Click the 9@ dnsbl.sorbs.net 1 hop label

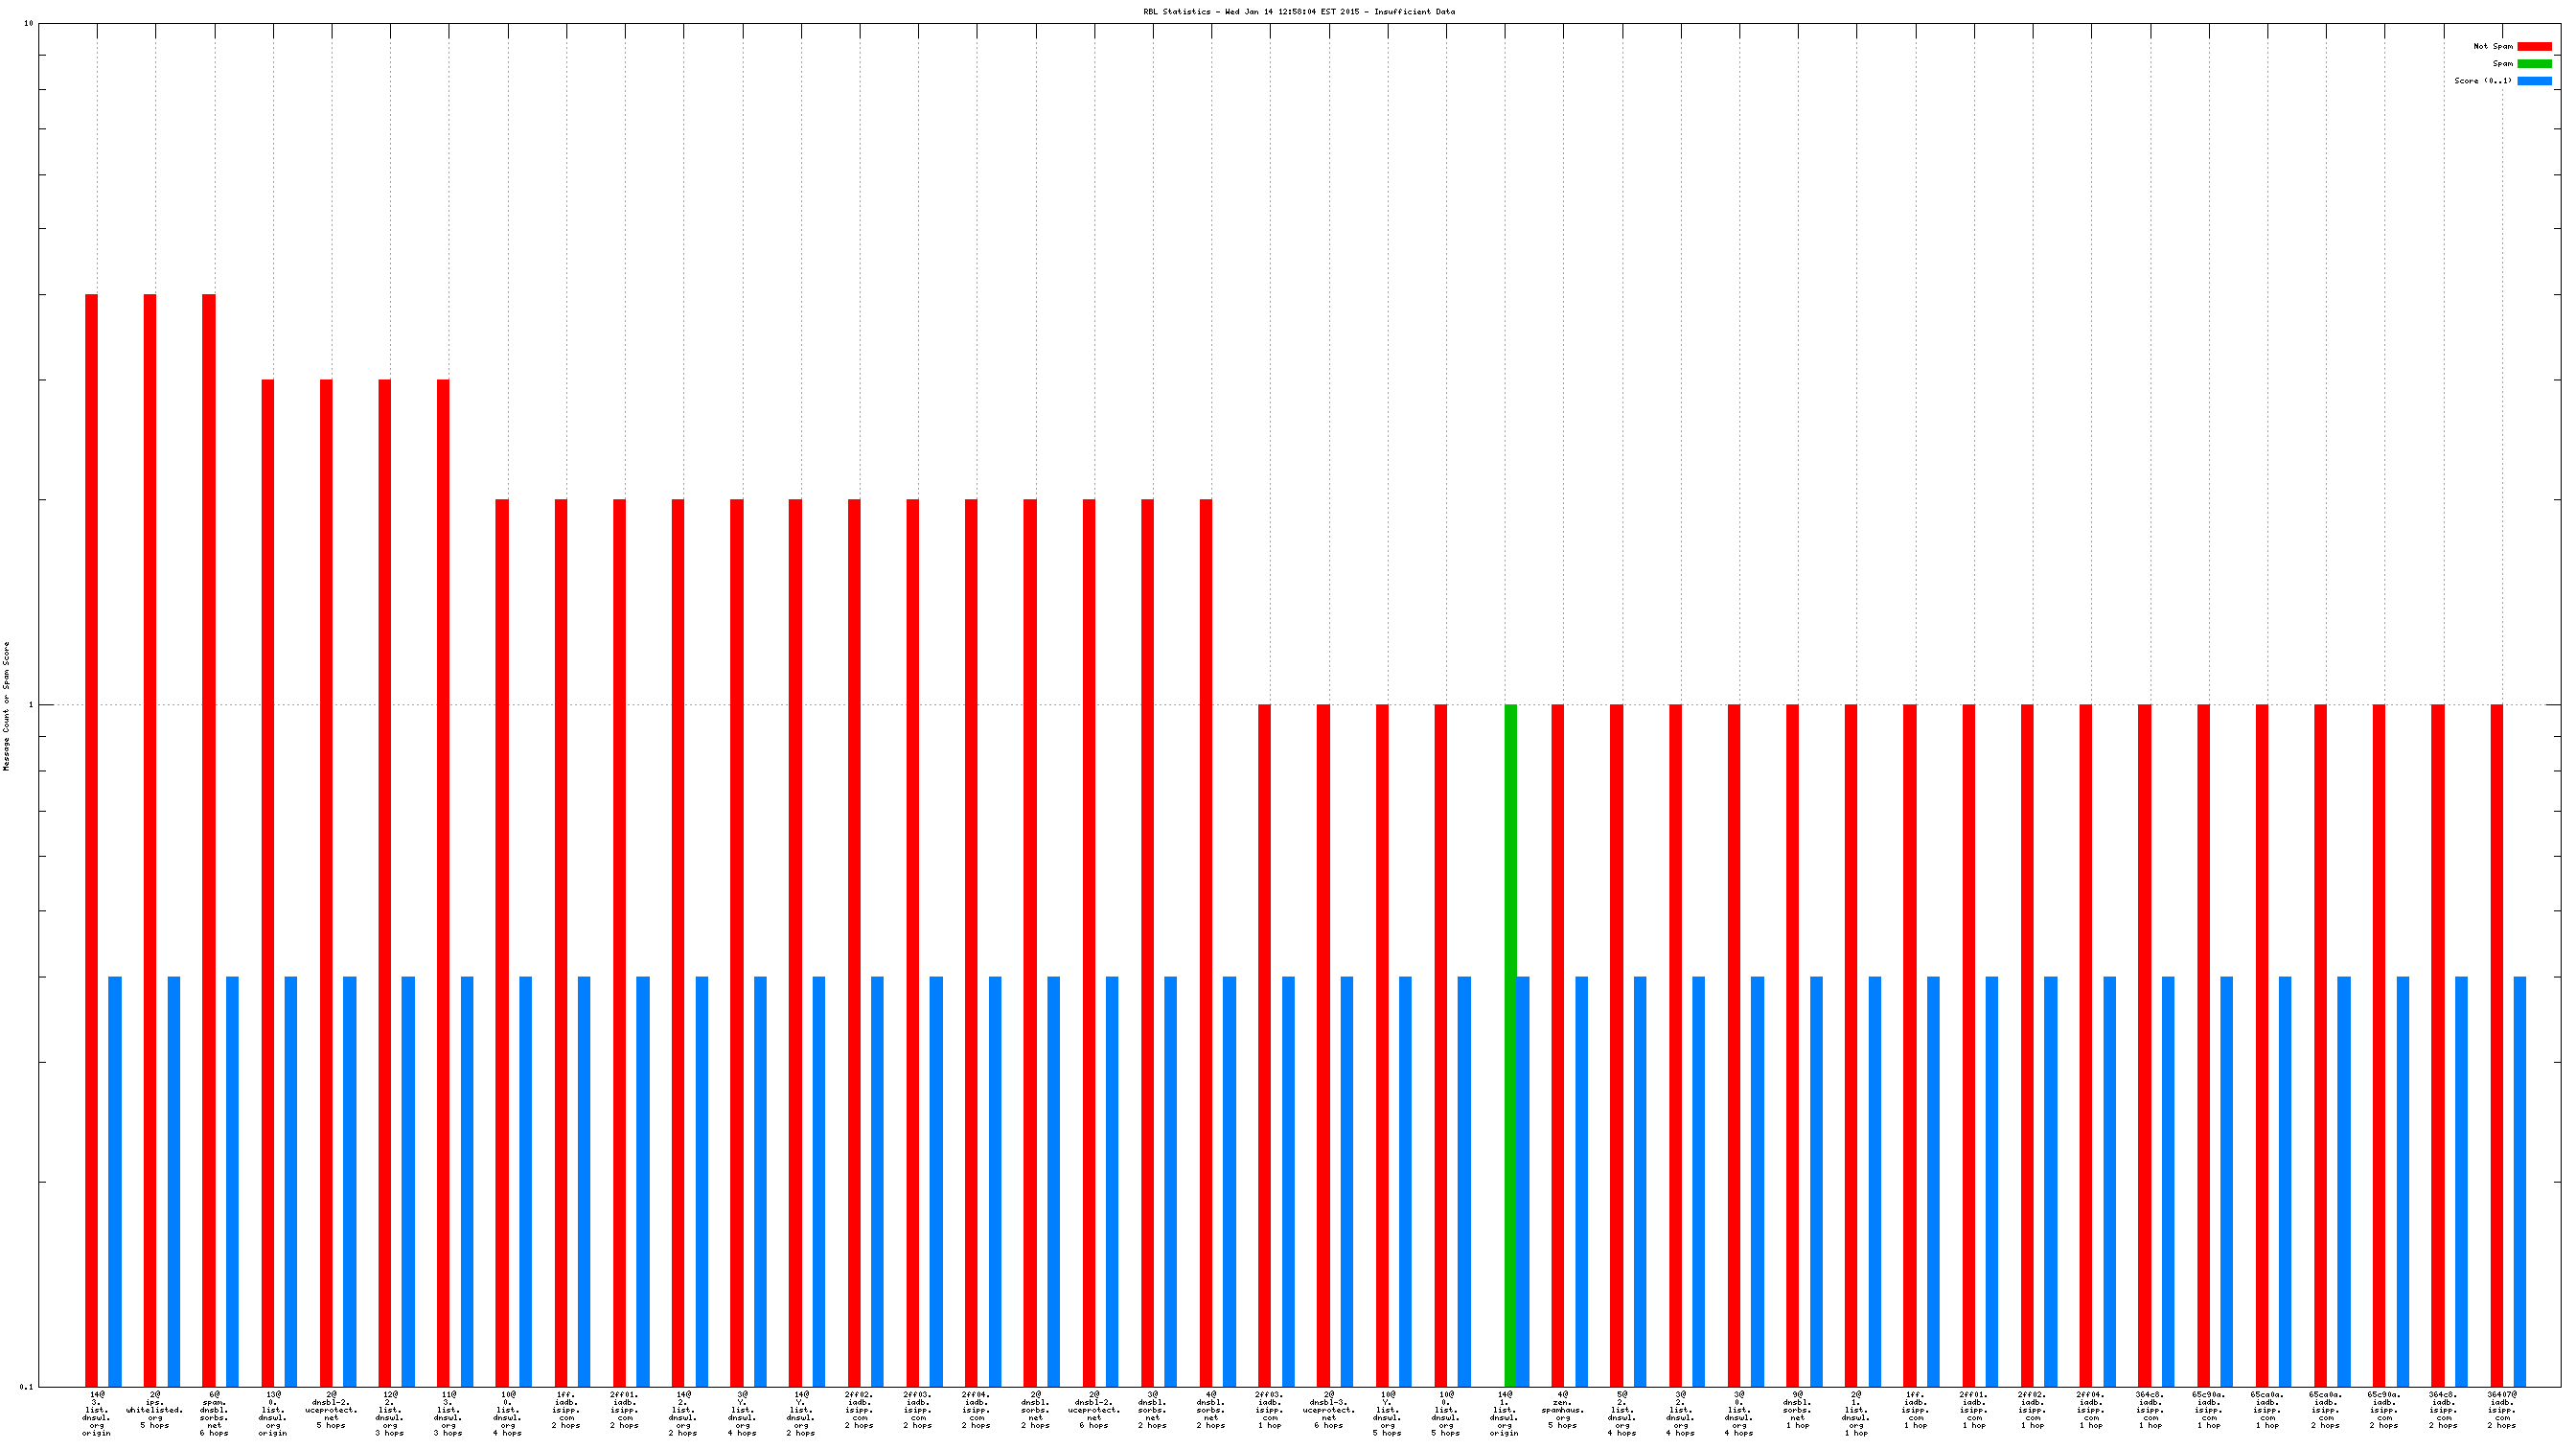(1797, 1409)
